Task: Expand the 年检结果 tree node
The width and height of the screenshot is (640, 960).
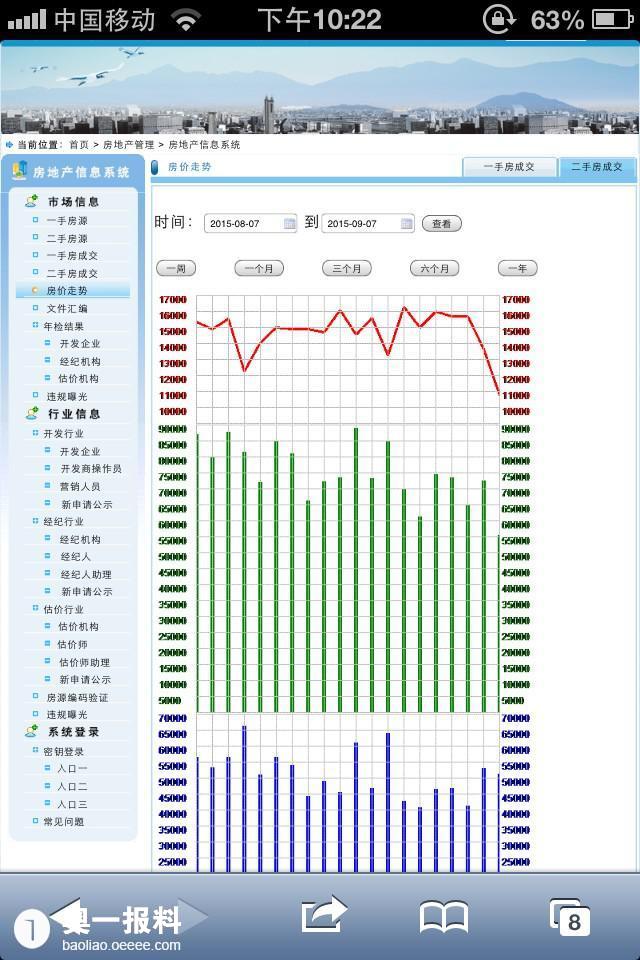Action: (36, 325)
